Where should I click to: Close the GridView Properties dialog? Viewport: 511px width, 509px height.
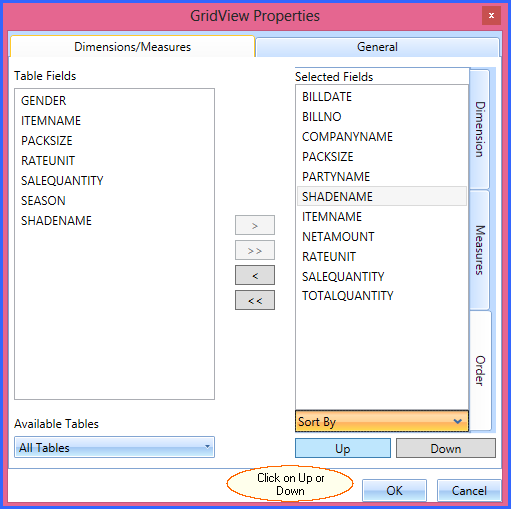coord(491,15)
